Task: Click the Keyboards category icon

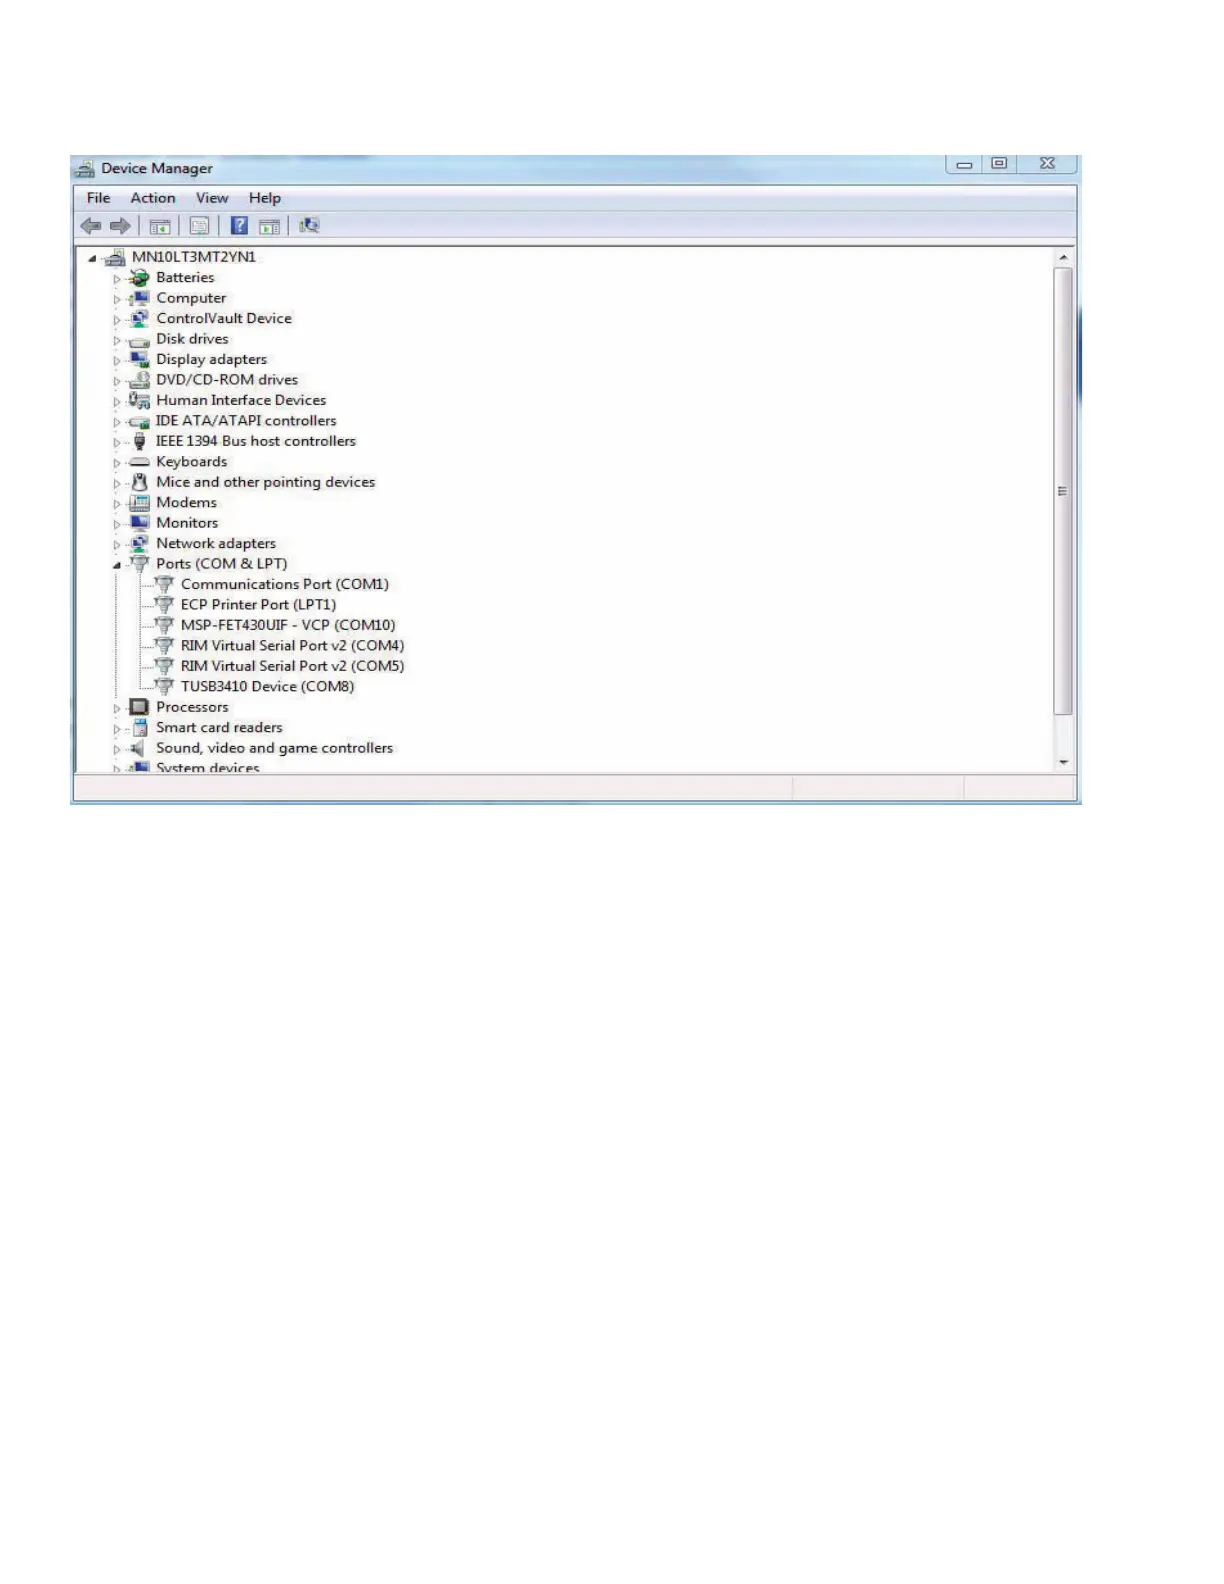Action: 140,462
